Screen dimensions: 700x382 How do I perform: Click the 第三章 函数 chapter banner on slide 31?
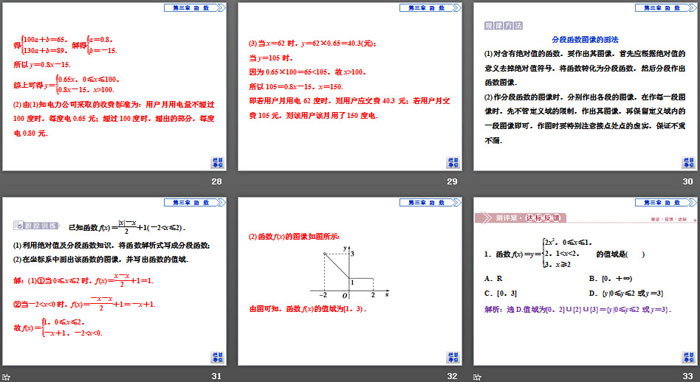coord(195,203)
